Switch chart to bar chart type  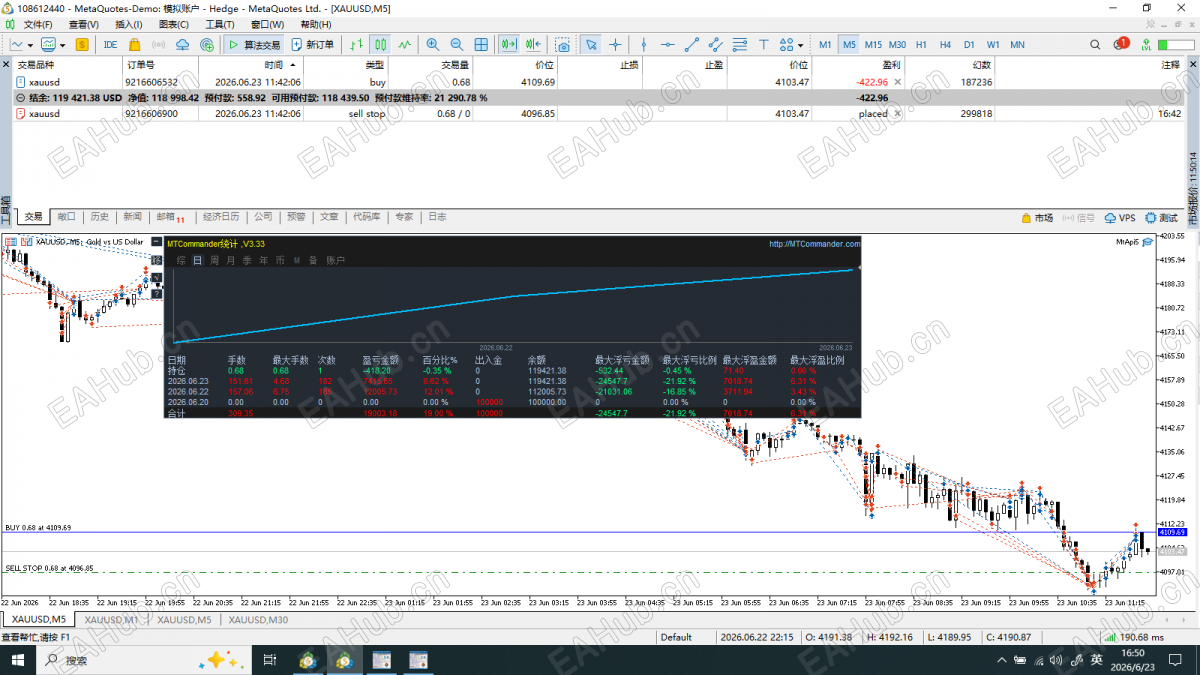[x=356, y=44]
